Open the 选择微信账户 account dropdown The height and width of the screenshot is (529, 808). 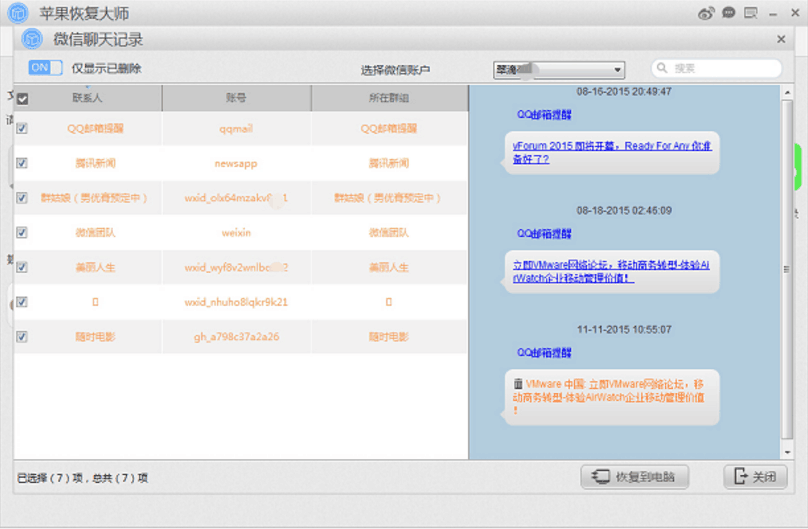(559, 70)
